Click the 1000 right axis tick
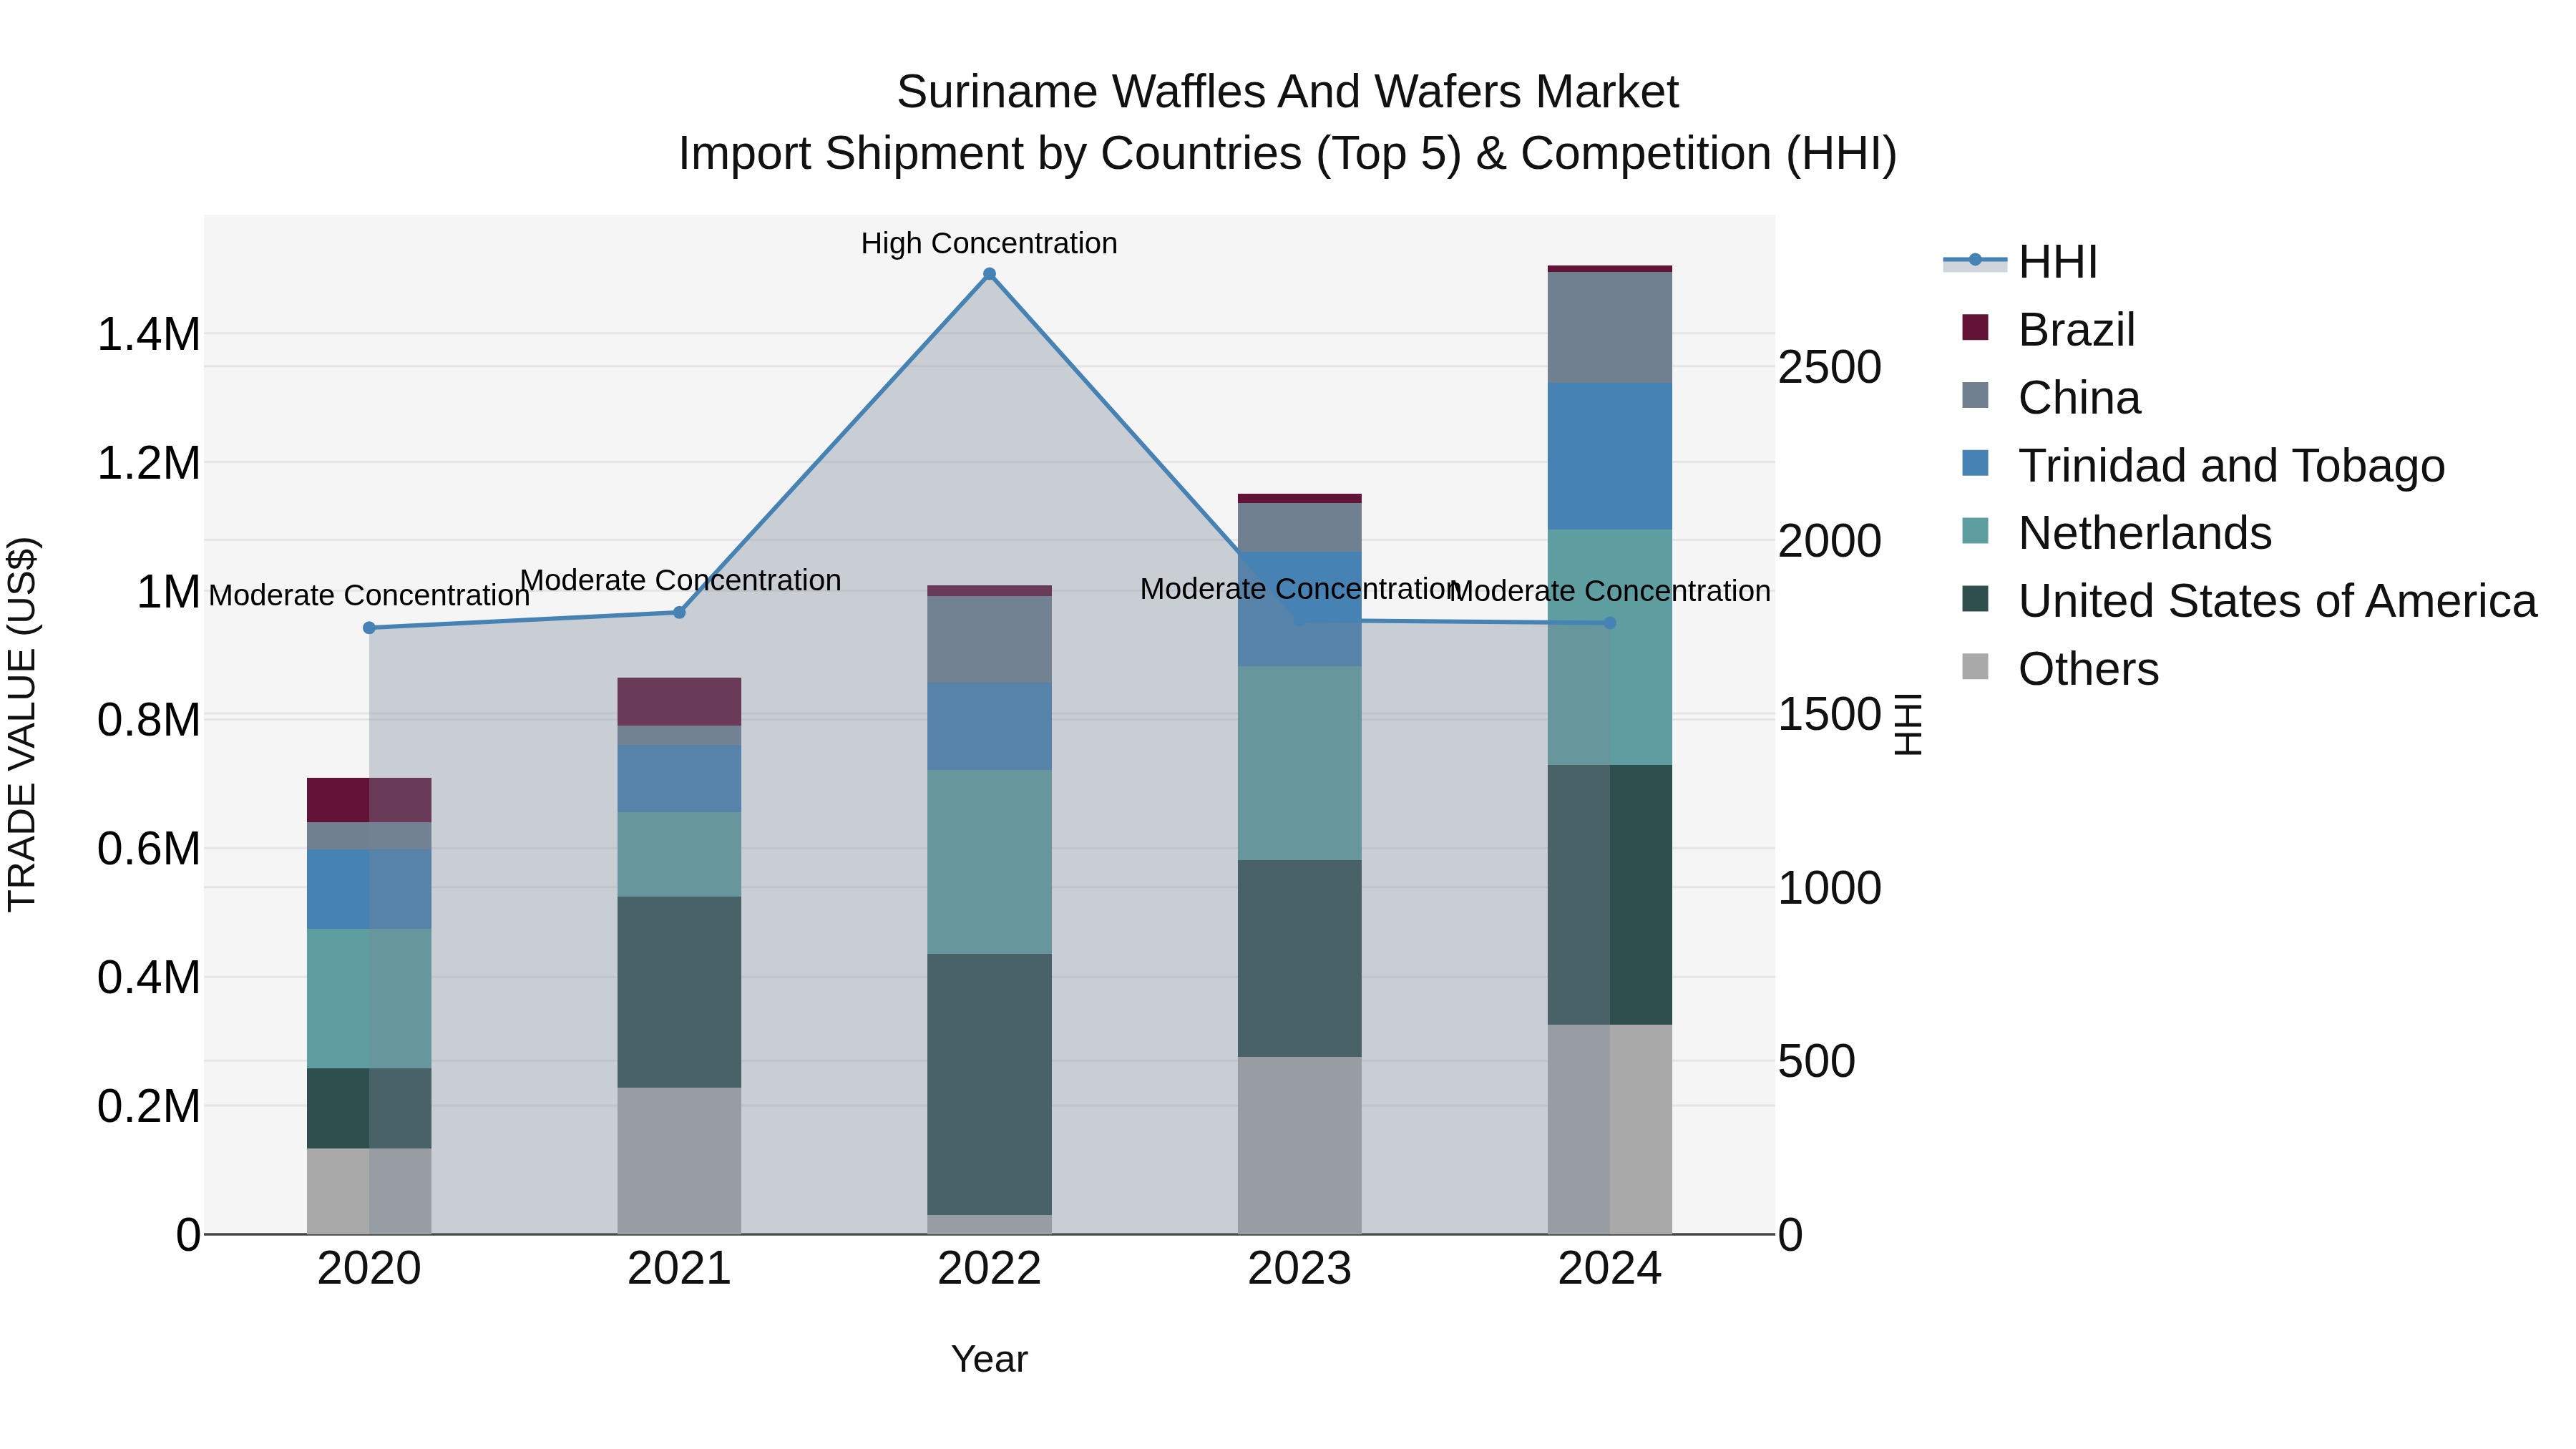Image resolution: width=2576 pixels, height=1449 pixels. [1829, 888]
